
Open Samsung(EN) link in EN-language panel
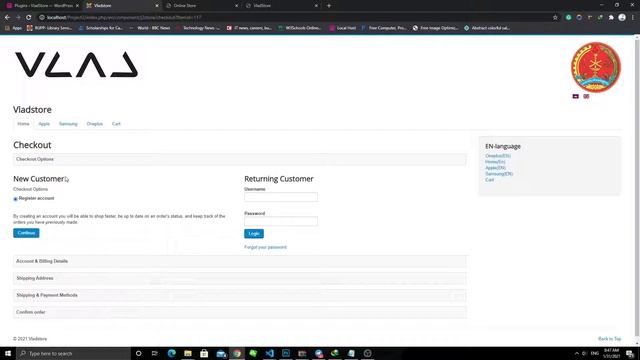[x=499, y=174]
